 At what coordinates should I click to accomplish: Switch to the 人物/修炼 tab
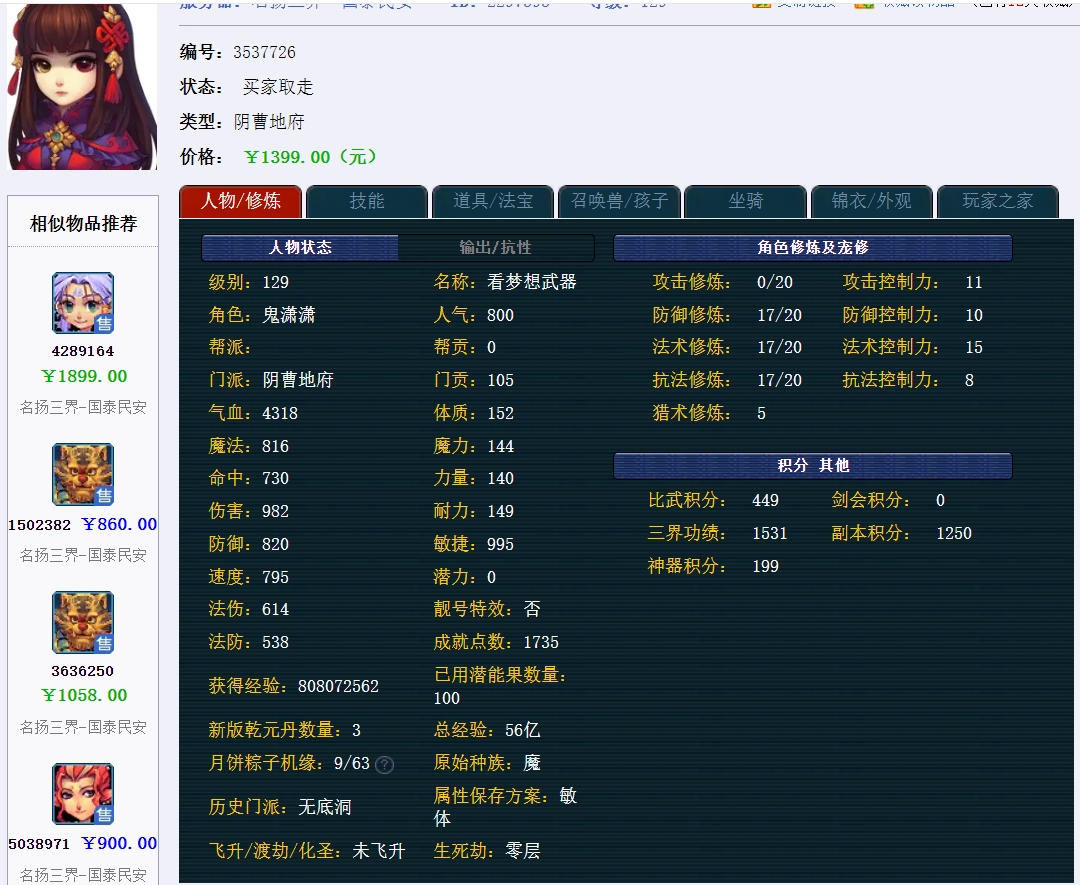(240, 201)
